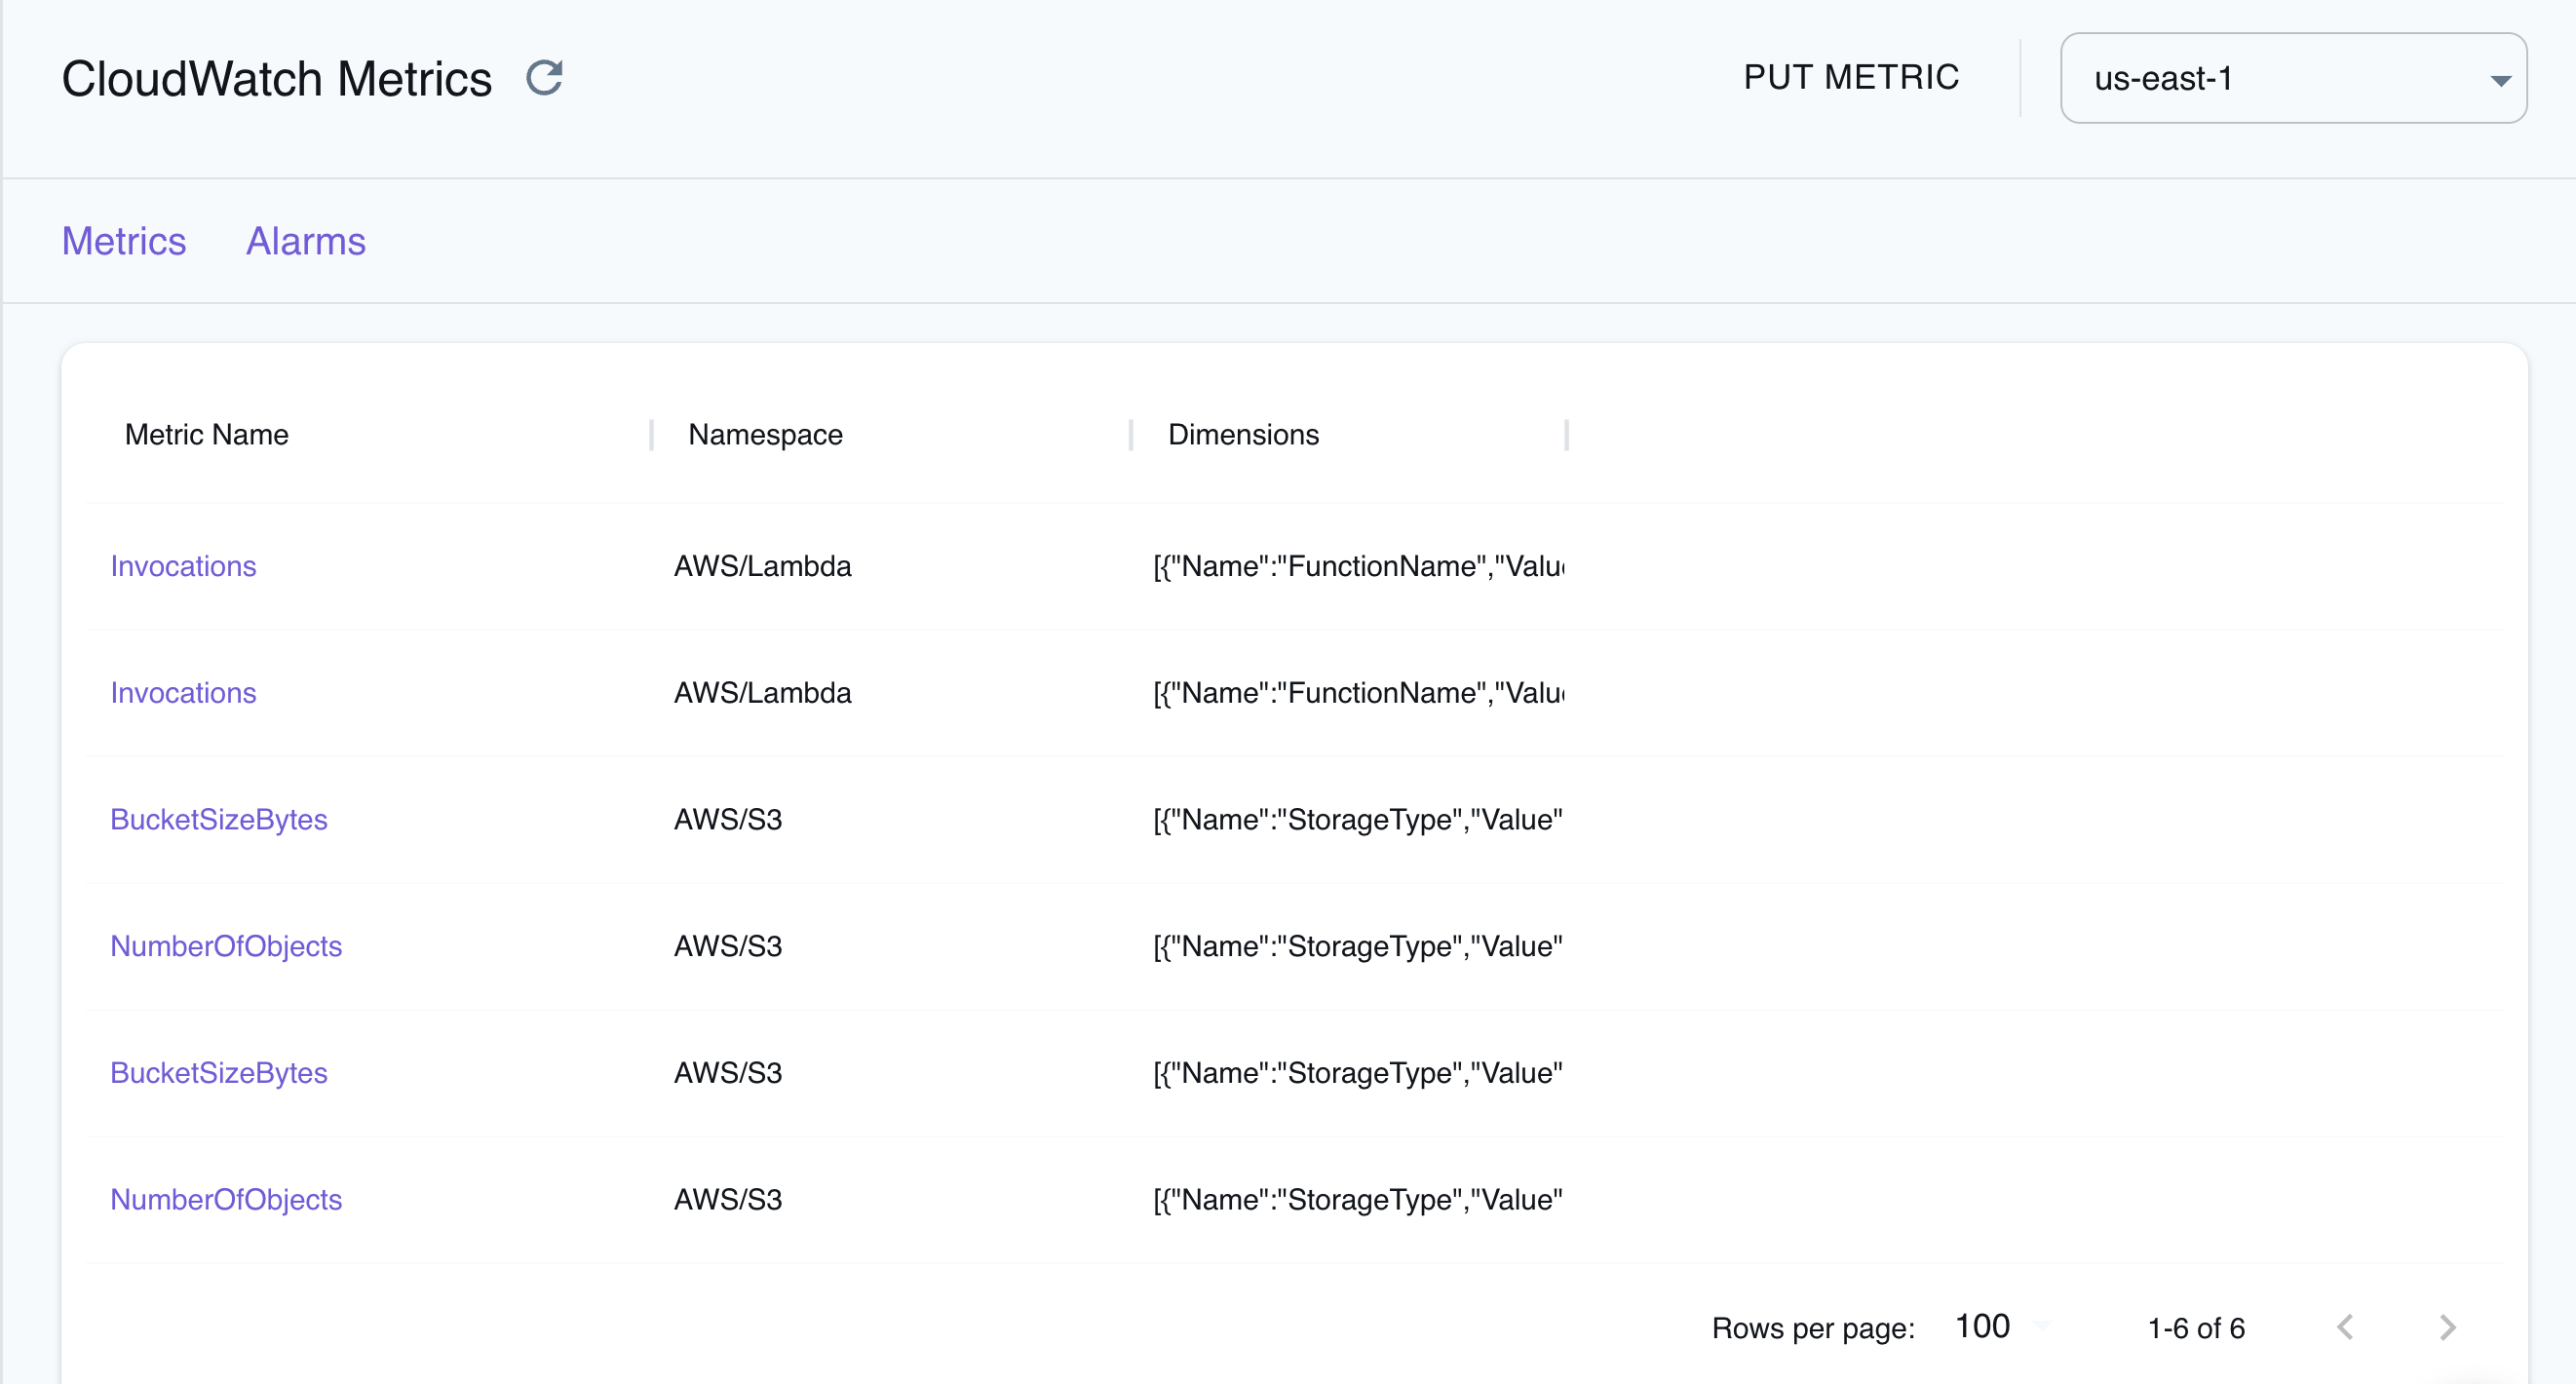Click the previous page arrow
The image size is (2576, 1384).
(2347, 1327)
